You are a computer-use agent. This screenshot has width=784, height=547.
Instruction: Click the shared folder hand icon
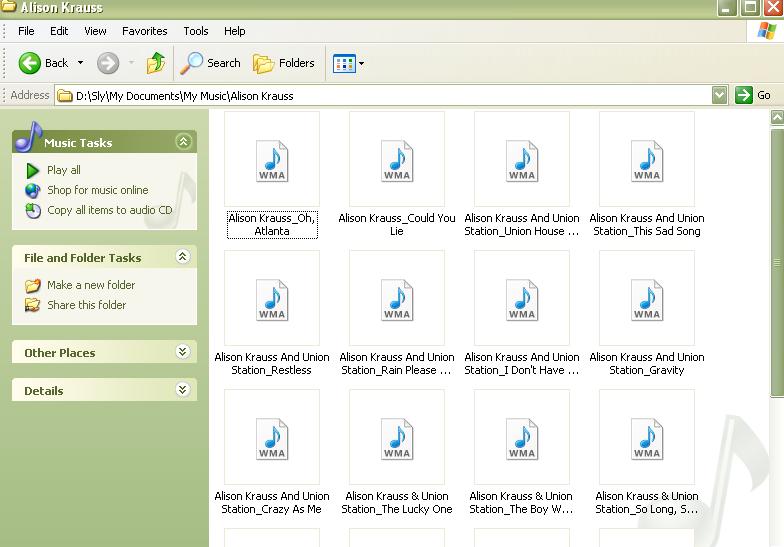coord(32,305)
